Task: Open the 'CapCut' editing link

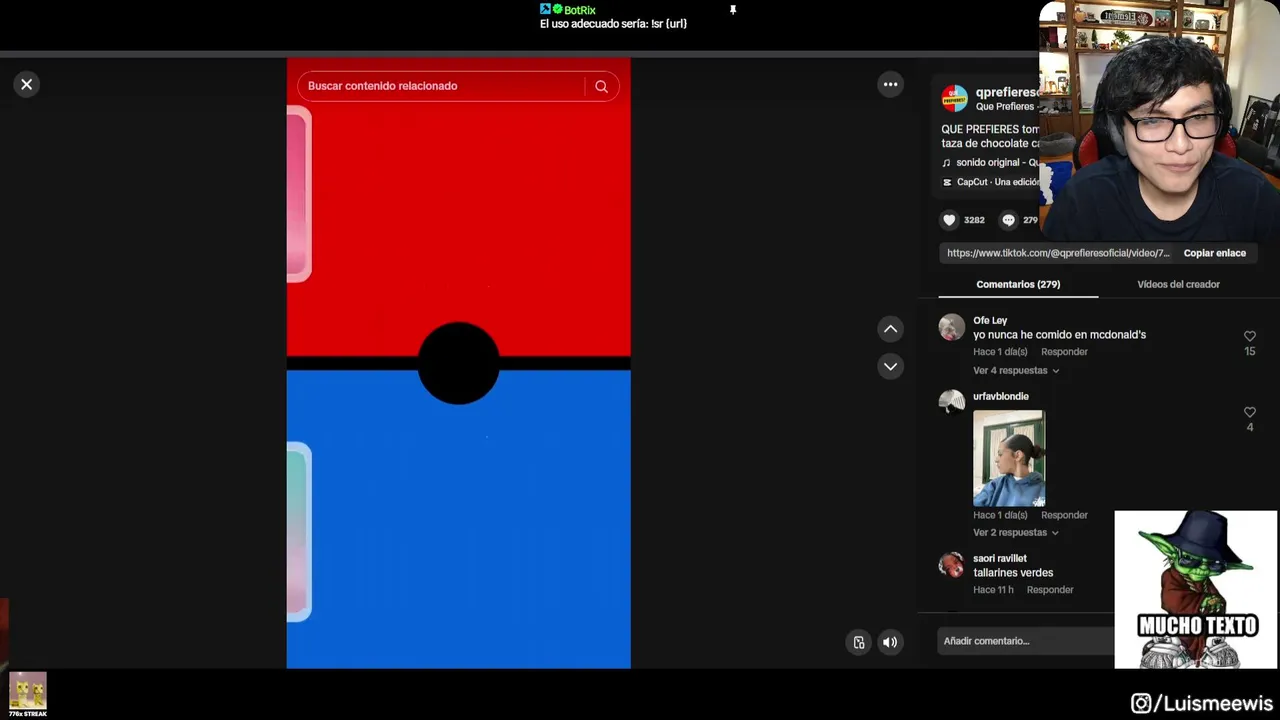Action: [x=997, y=182]
